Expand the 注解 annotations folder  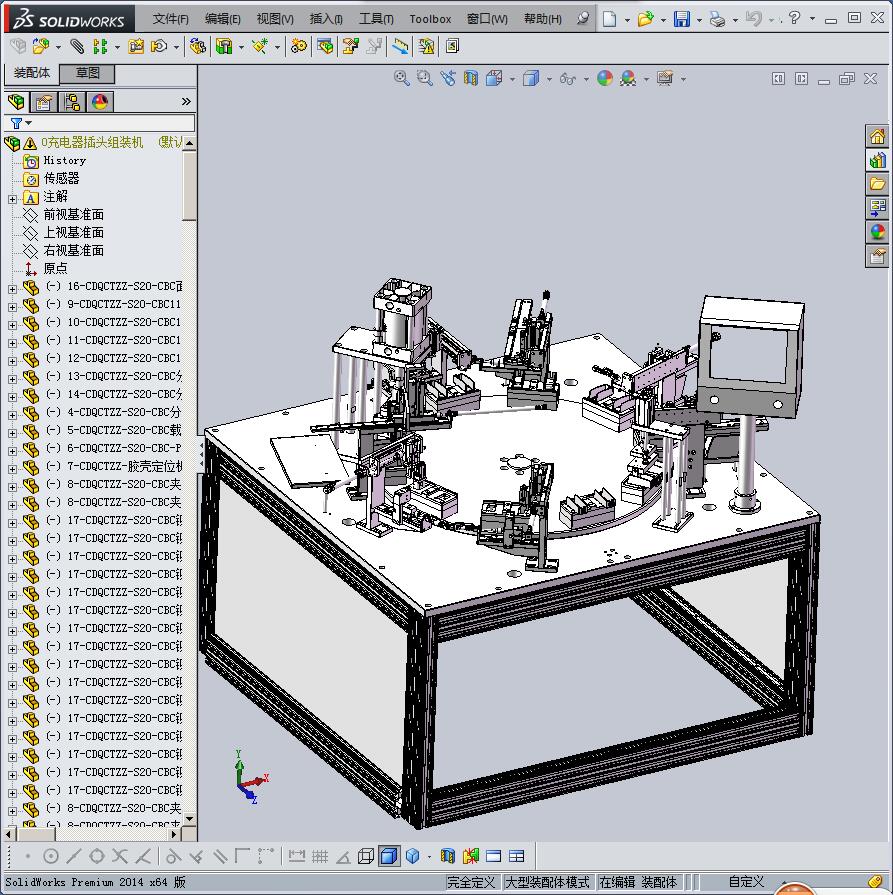(x=12, y=198)
